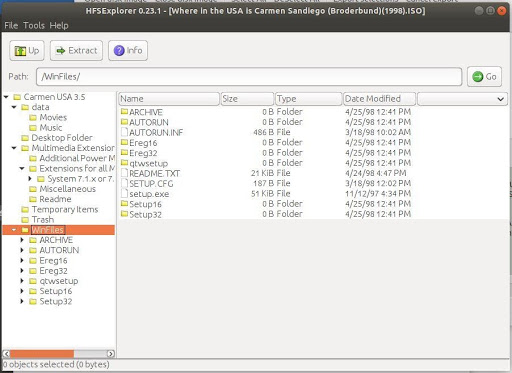Focus the Path input field

tap(249, 77)
